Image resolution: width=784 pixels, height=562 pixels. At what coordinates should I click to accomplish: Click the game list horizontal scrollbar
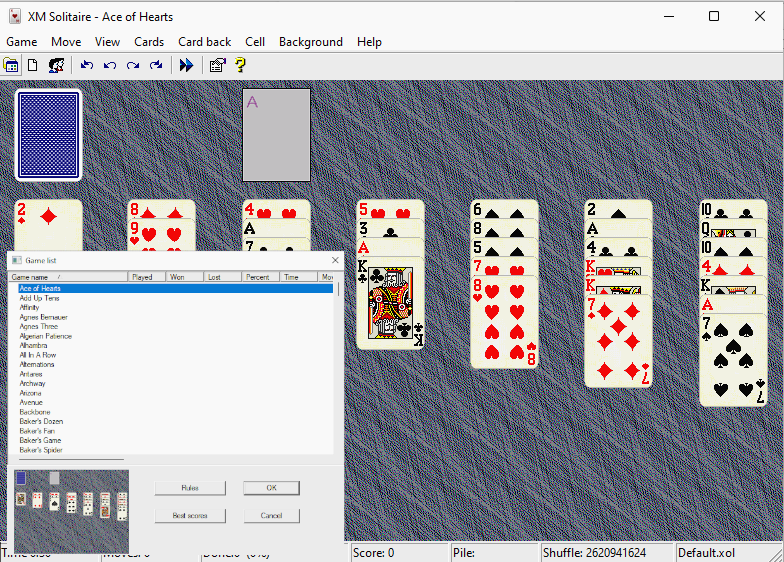(x=70, y=458)
